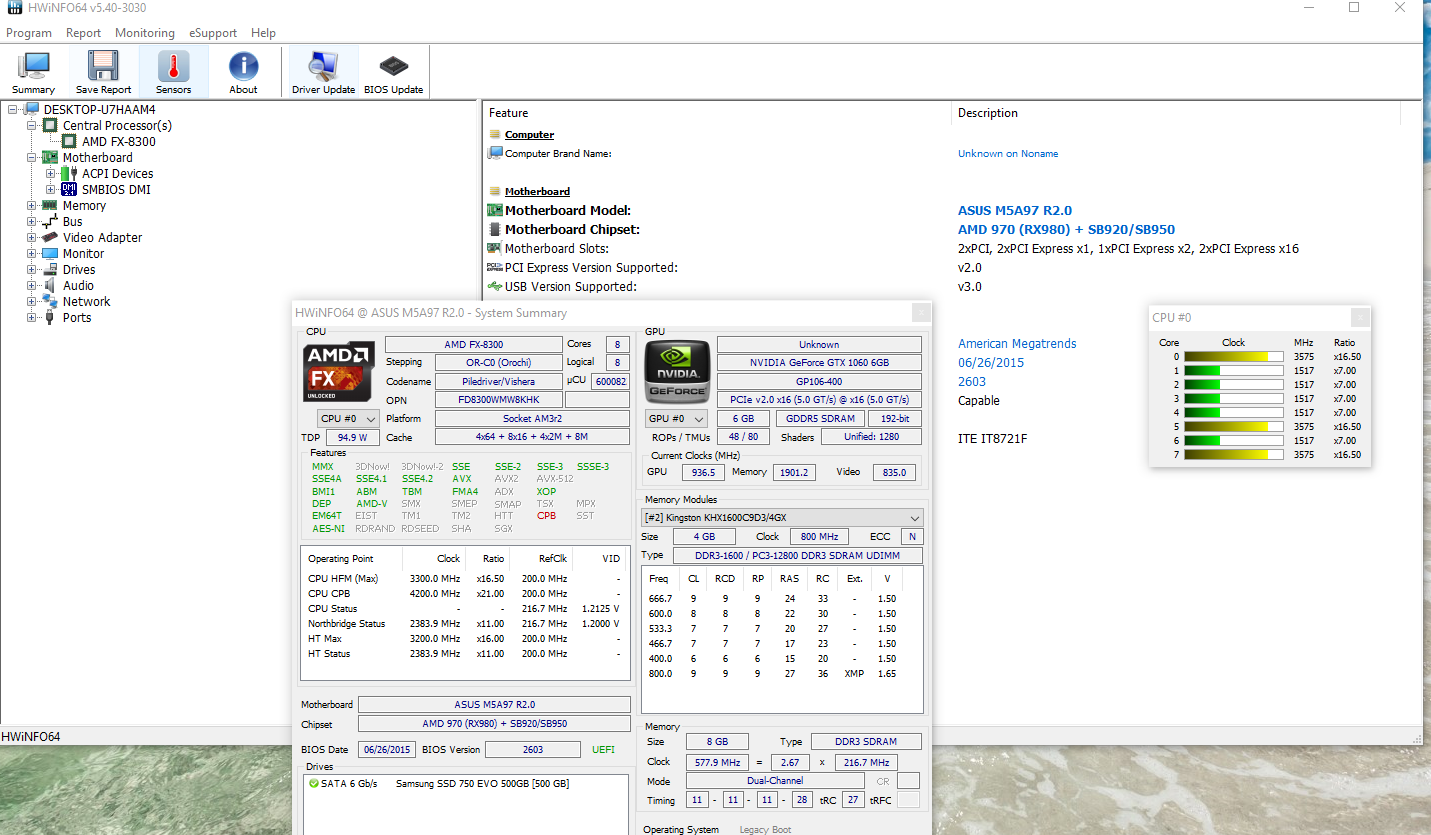Click Core 7 clock bar
Screen dimensions: 1431x835
(x=1233, y=455)
